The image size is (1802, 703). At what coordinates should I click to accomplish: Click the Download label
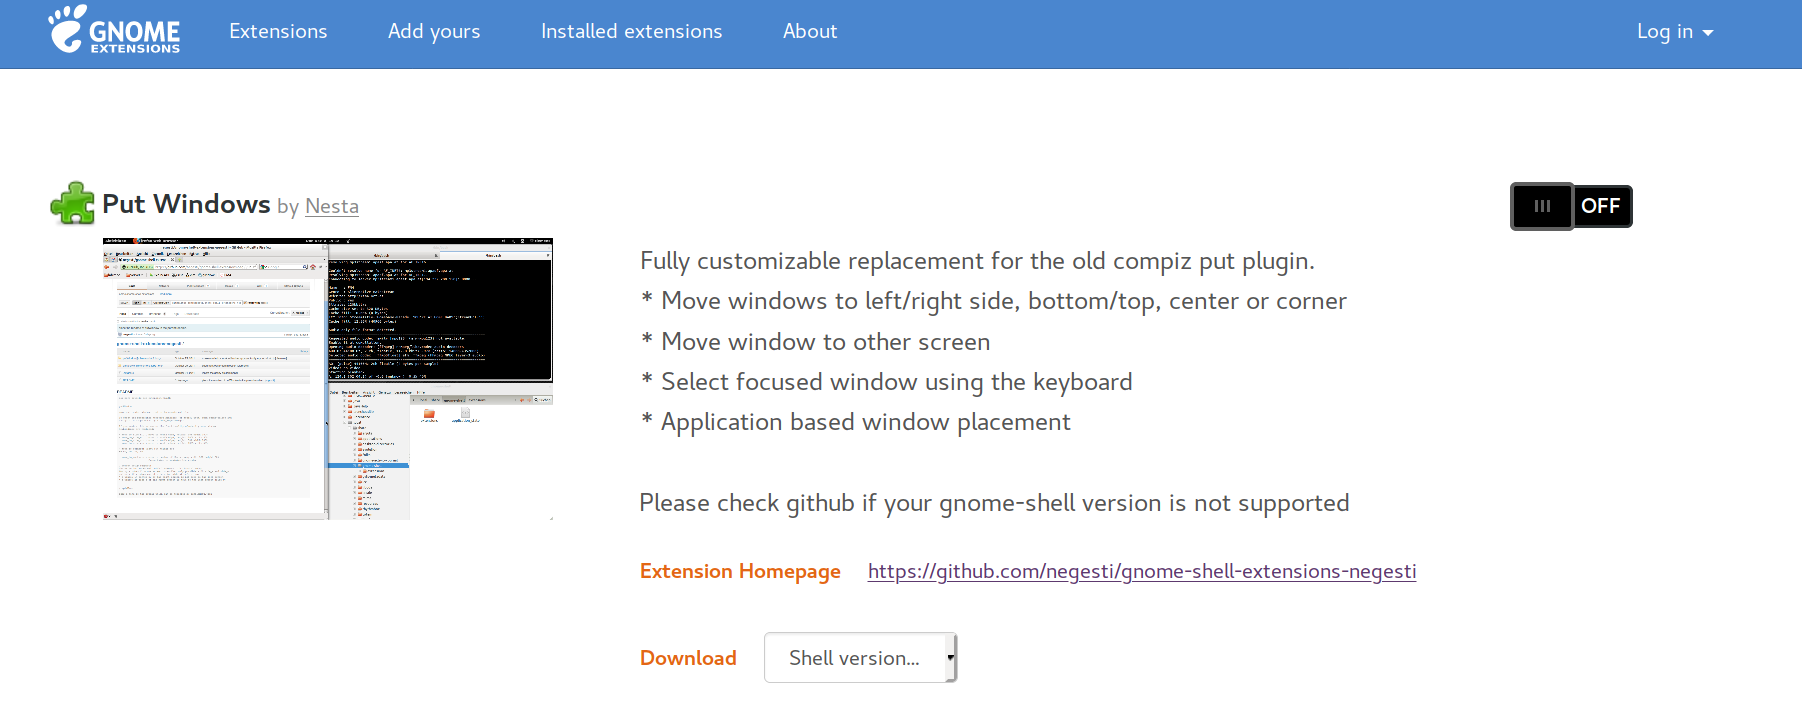point(688,657)
